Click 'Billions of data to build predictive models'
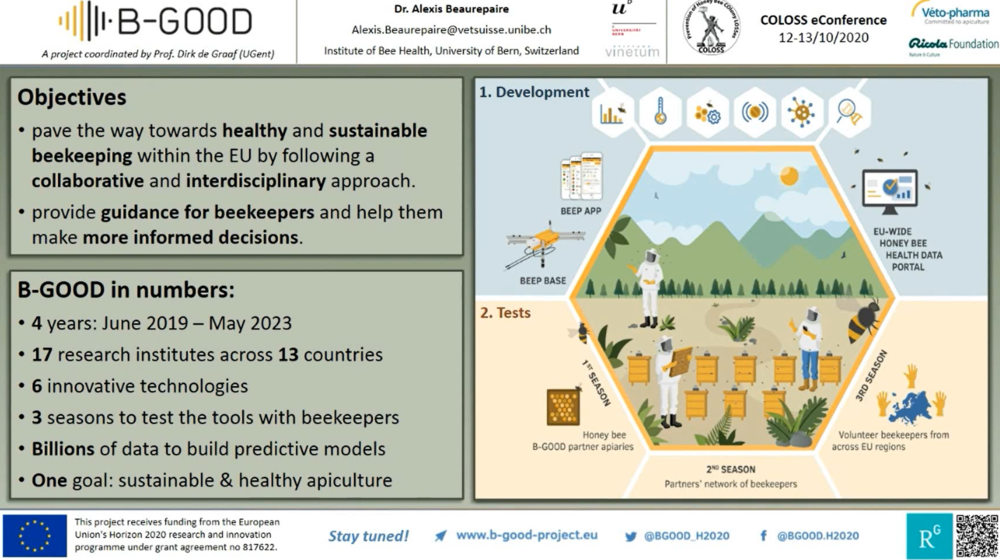The height and width of the screenshot is (560, 1000). pyautogui.click(x=209, y=448)
